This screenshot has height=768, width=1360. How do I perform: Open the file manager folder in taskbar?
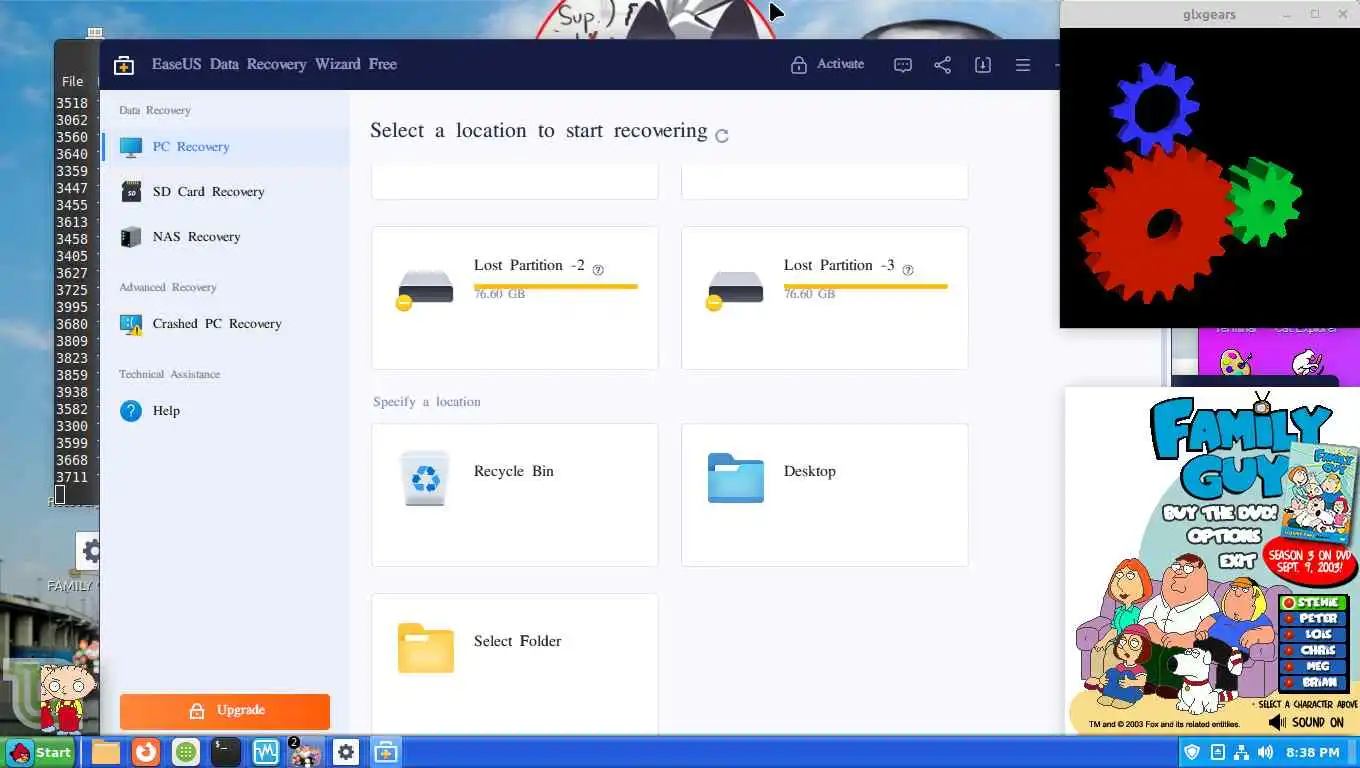click(106, 752)
